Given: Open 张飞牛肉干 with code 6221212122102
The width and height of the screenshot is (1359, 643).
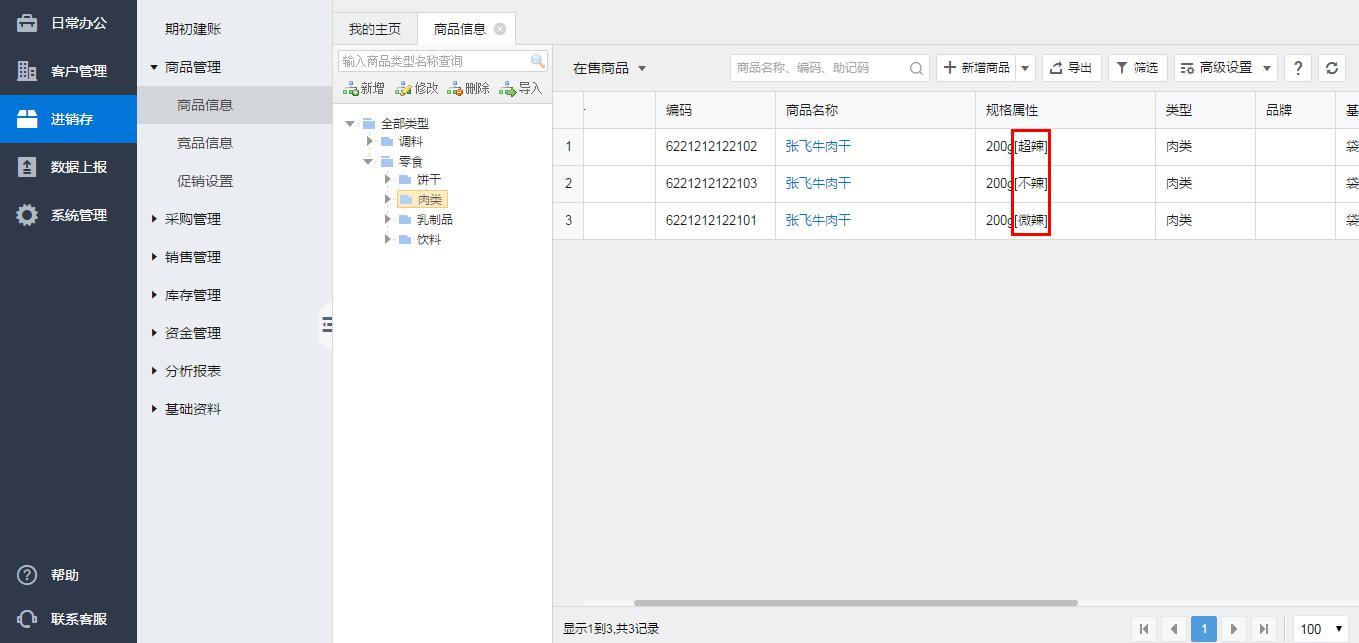Looking at the screenshot, I should [x=818, y=146].
